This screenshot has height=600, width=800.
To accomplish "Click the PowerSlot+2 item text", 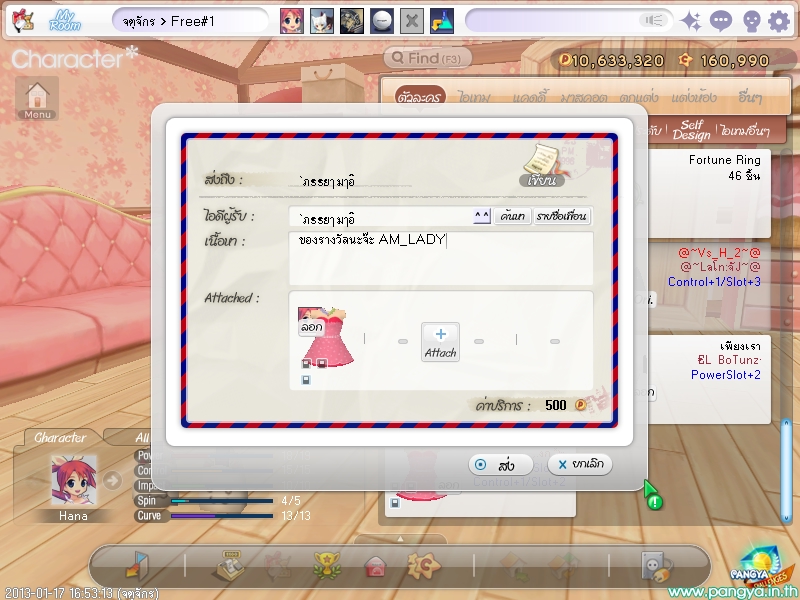I will pos(726,374).
